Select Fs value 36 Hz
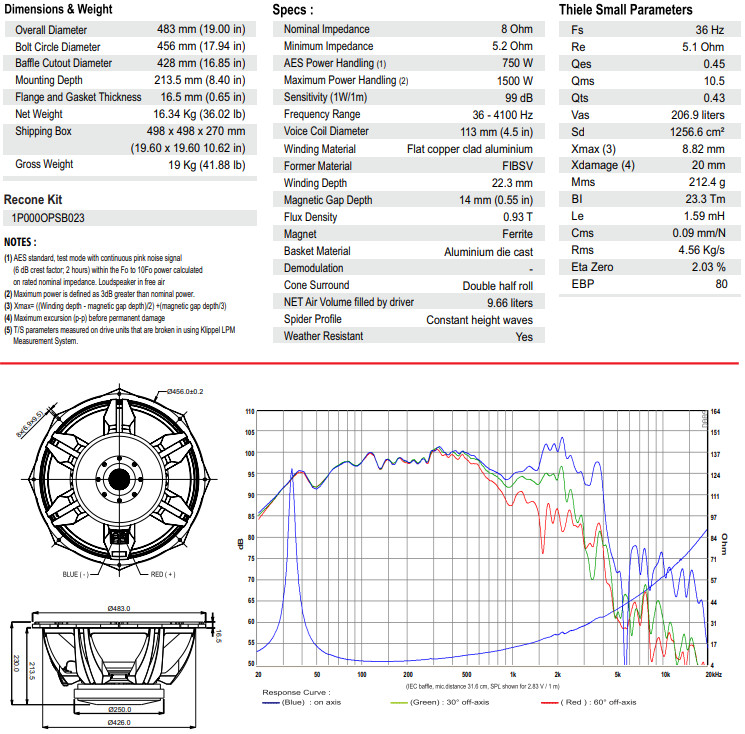 coord(710,30)
